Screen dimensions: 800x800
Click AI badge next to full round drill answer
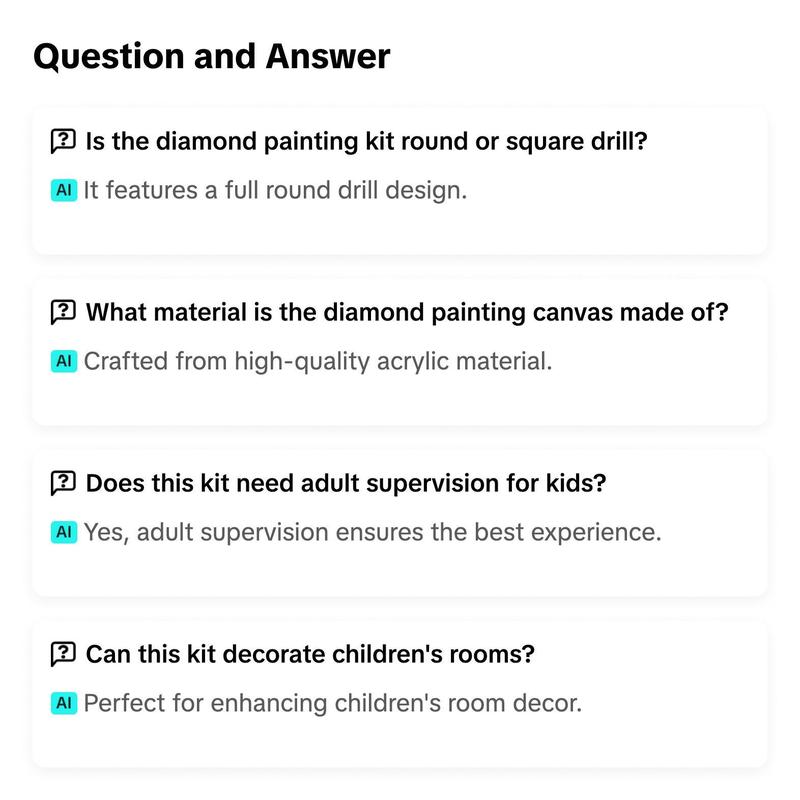[64, 190]
